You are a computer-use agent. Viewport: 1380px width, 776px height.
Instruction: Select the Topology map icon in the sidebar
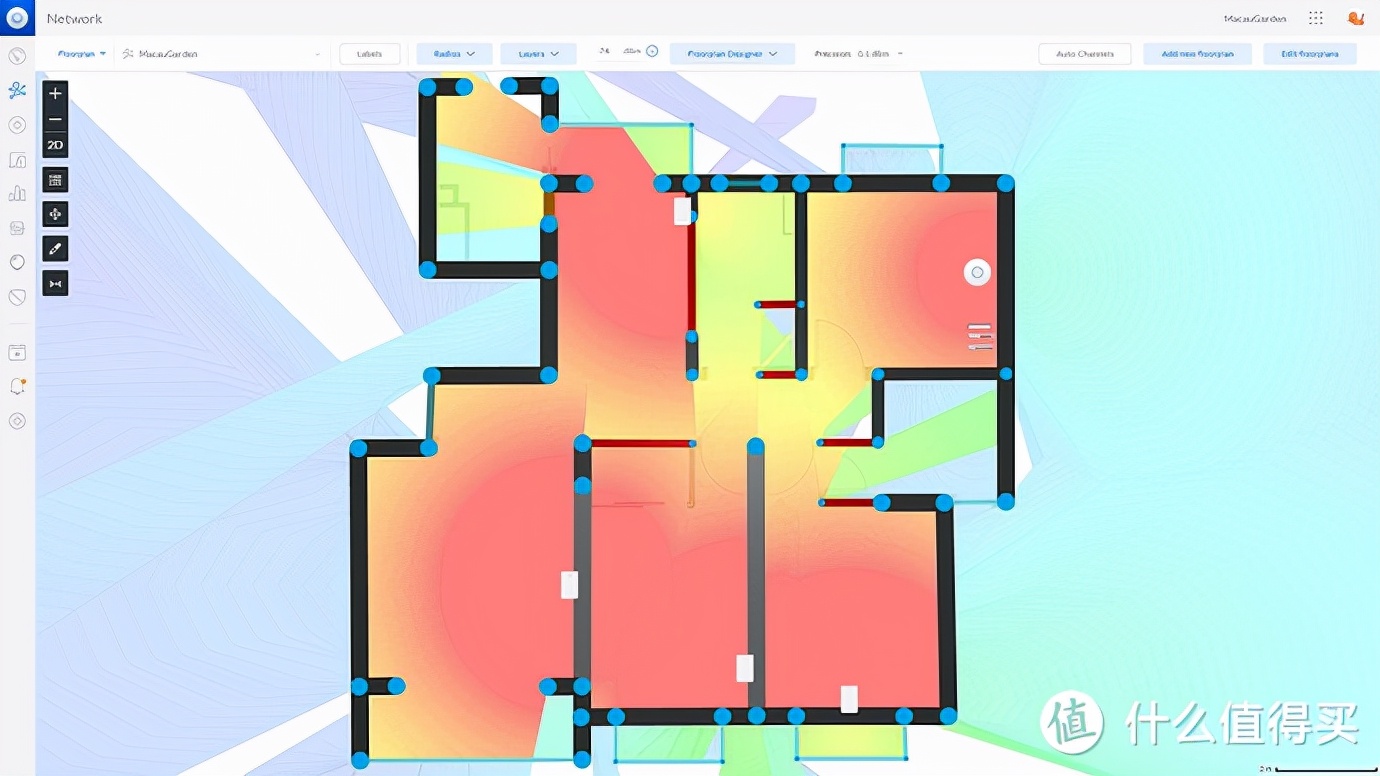(x=17, y=91)
